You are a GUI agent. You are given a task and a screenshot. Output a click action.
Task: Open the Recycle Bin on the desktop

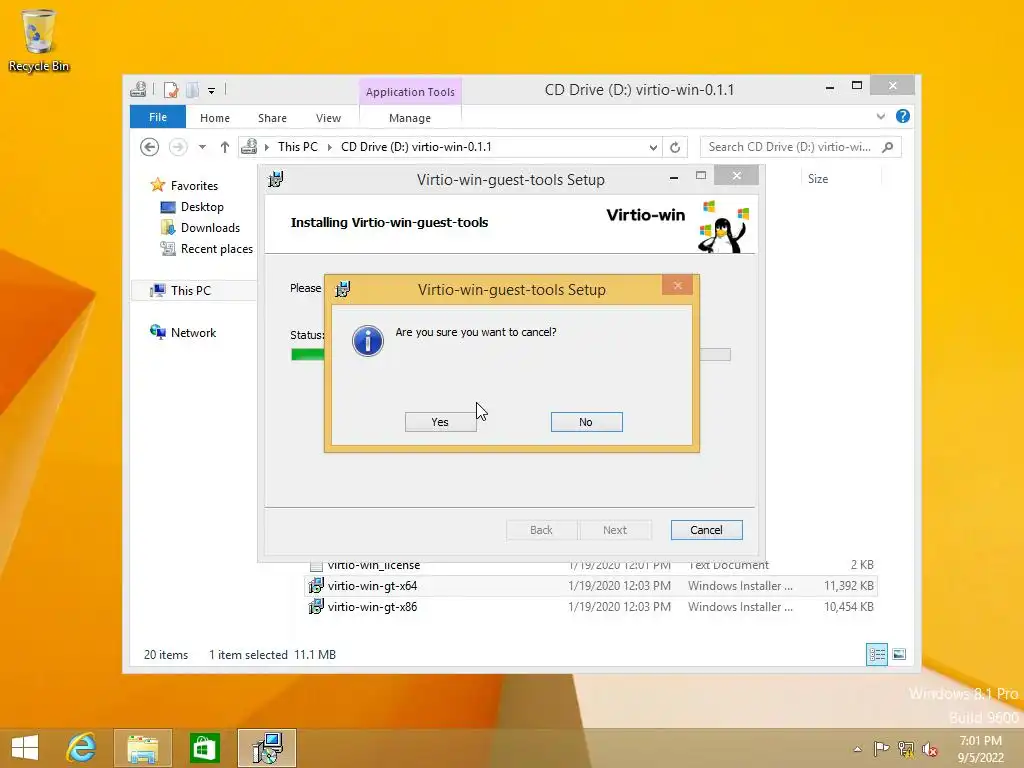[39, 40]
